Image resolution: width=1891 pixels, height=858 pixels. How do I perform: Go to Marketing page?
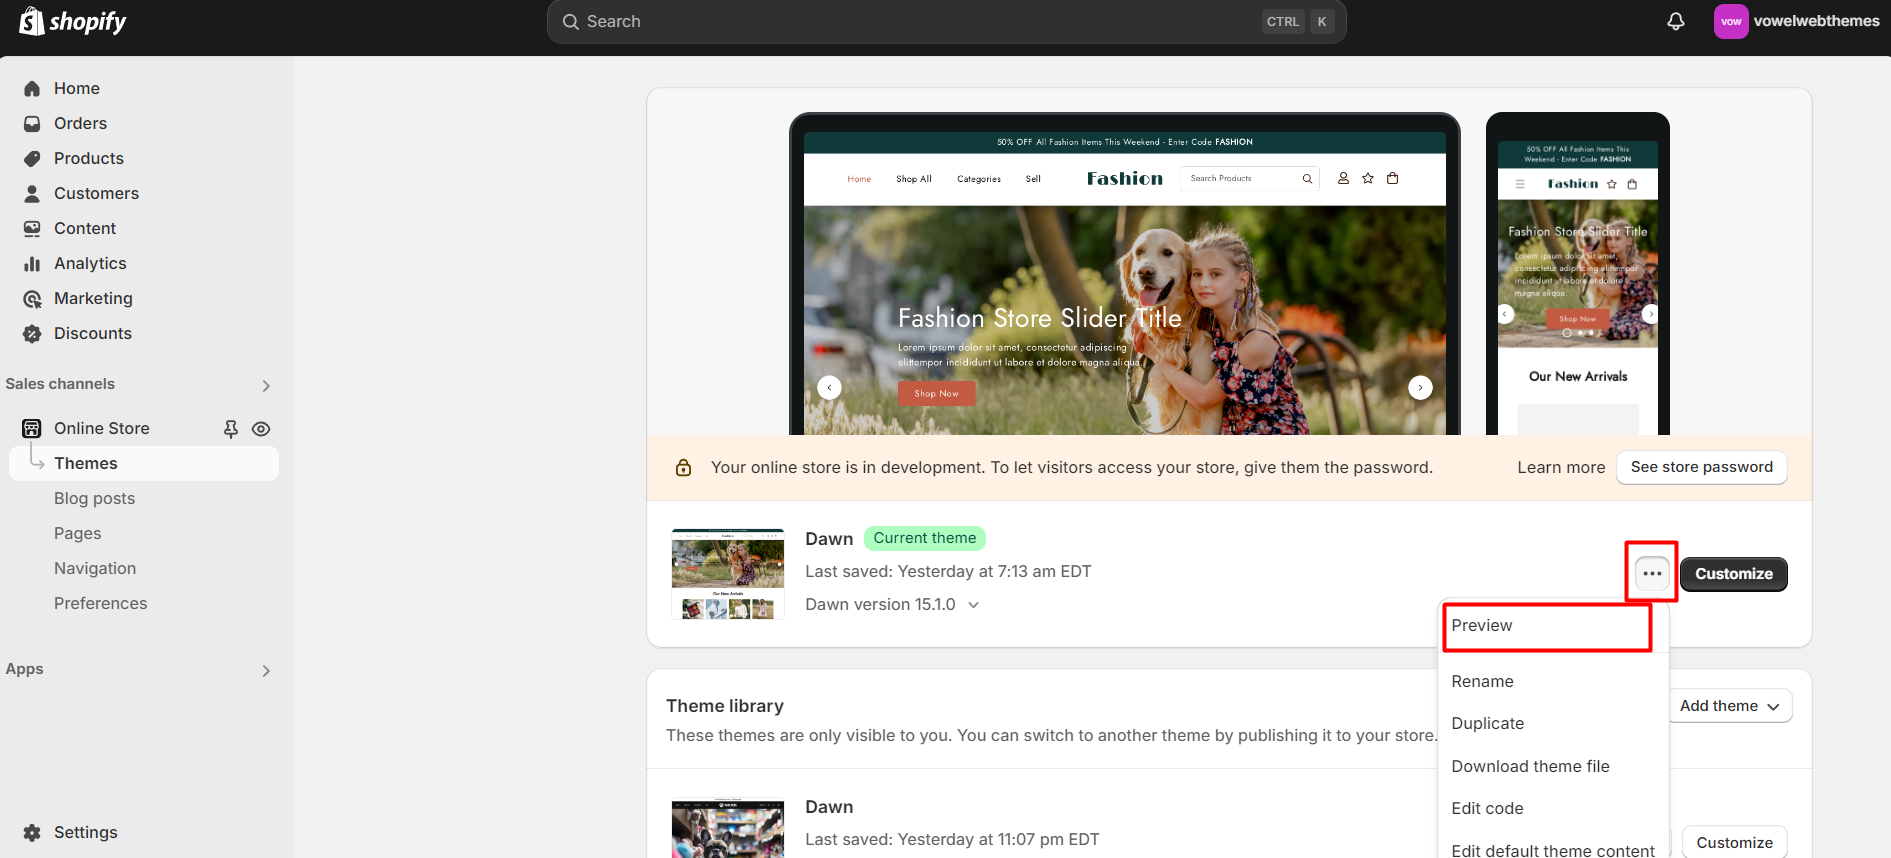click(93, 299)
